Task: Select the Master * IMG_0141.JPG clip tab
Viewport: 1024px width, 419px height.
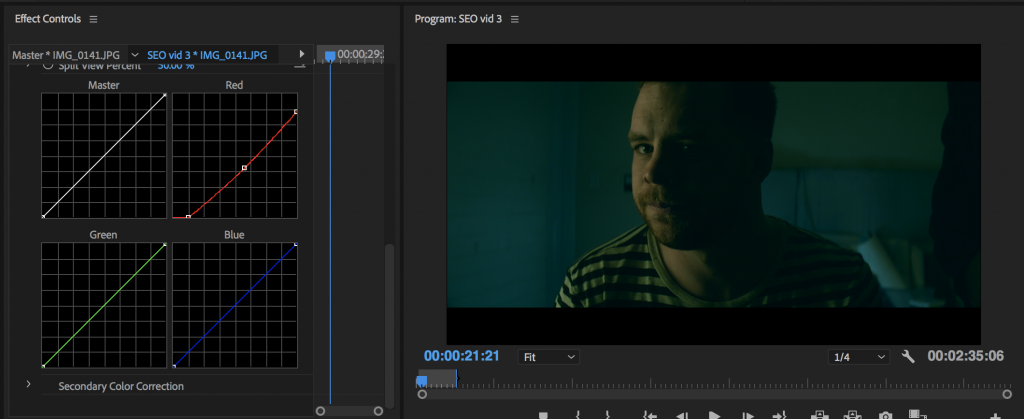Action: click(66, 55)
